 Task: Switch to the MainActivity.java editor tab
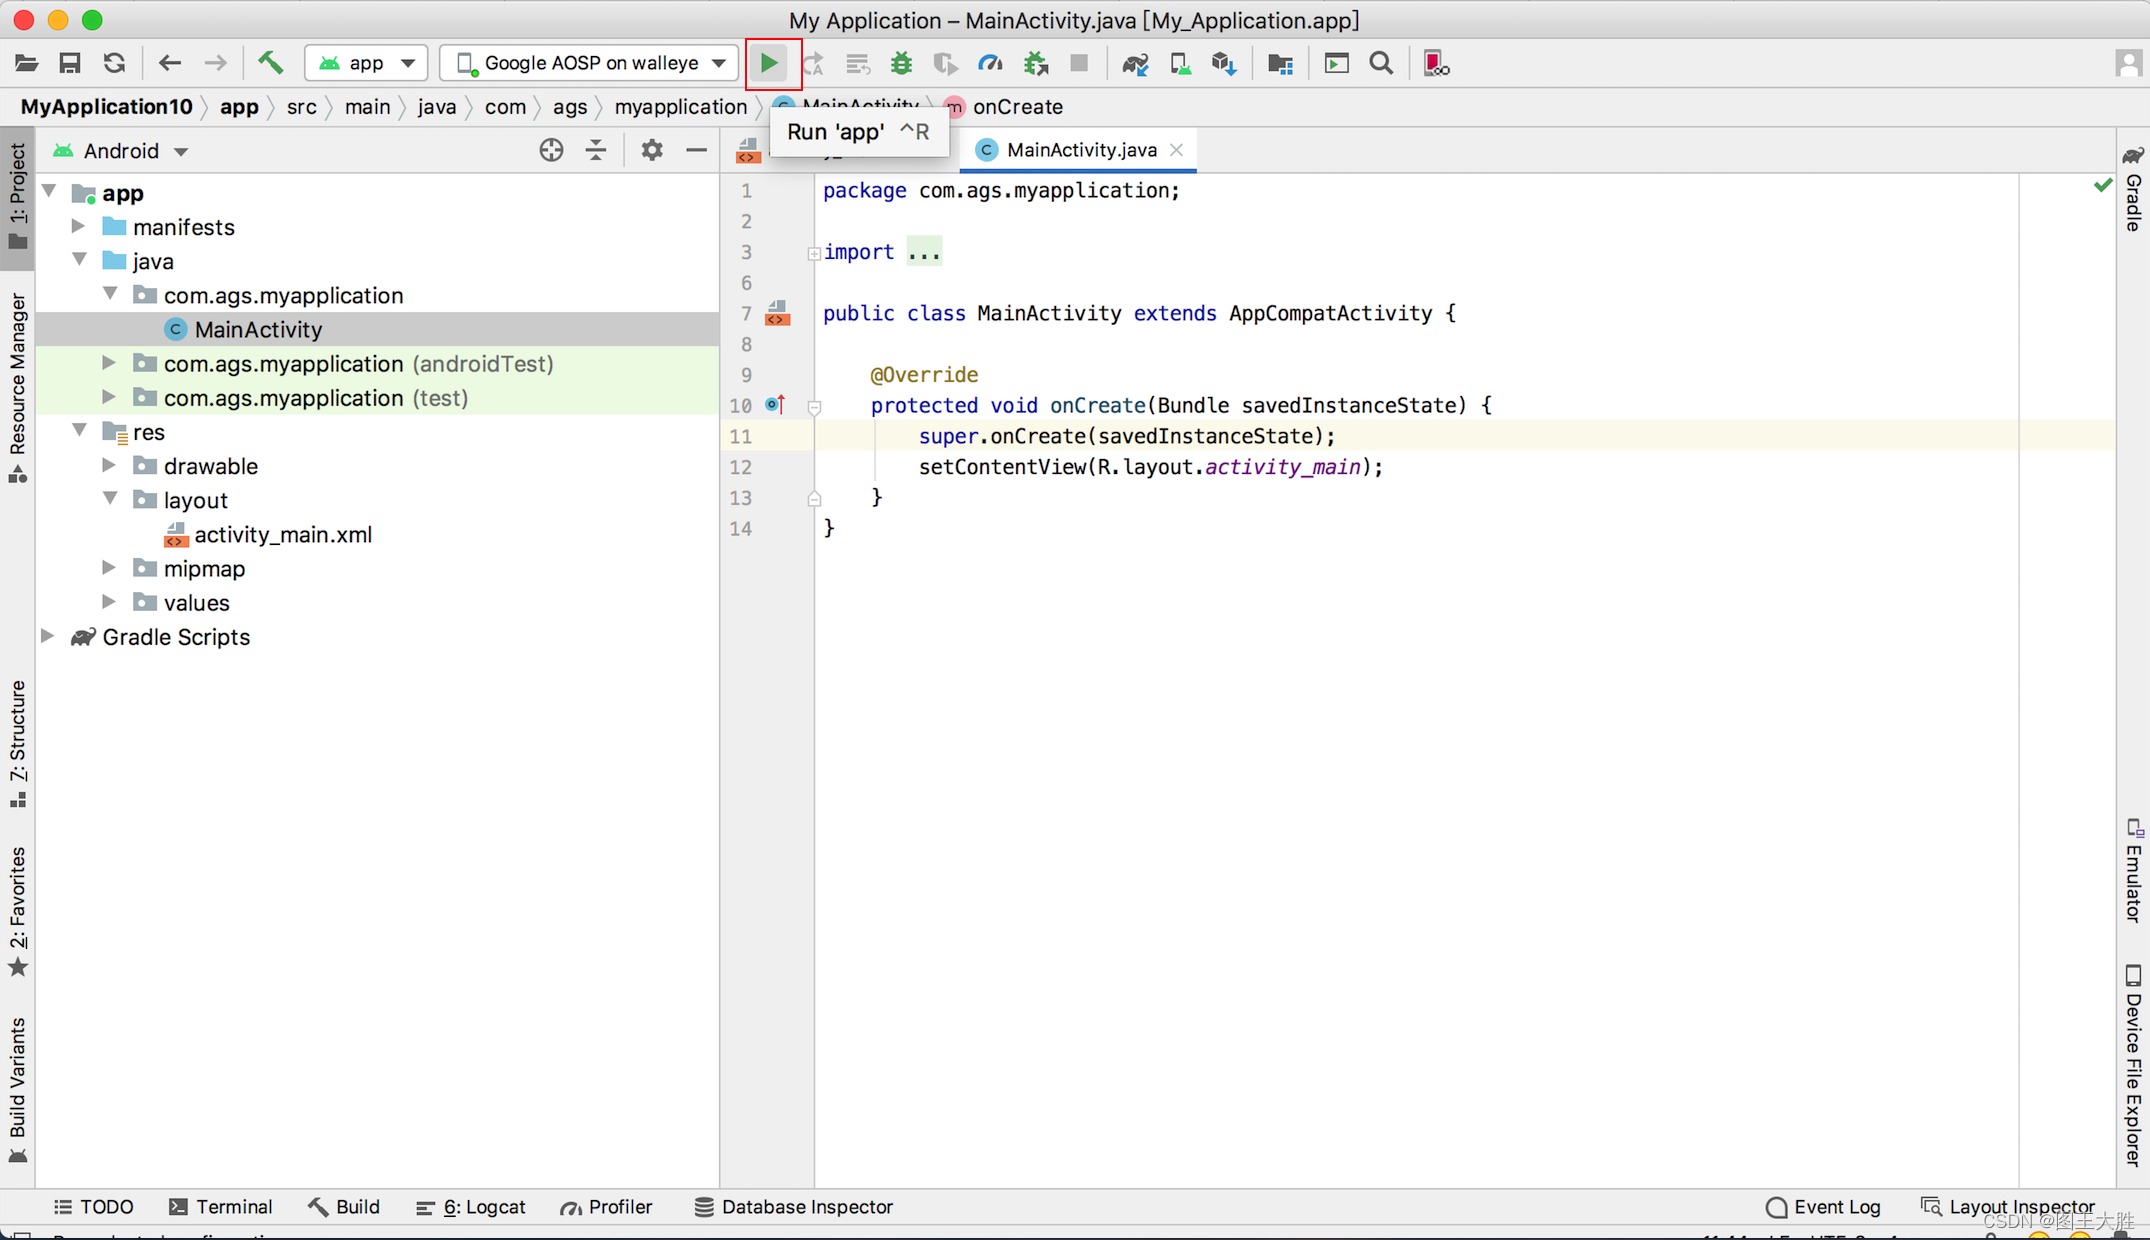[x=1080, y=150]
